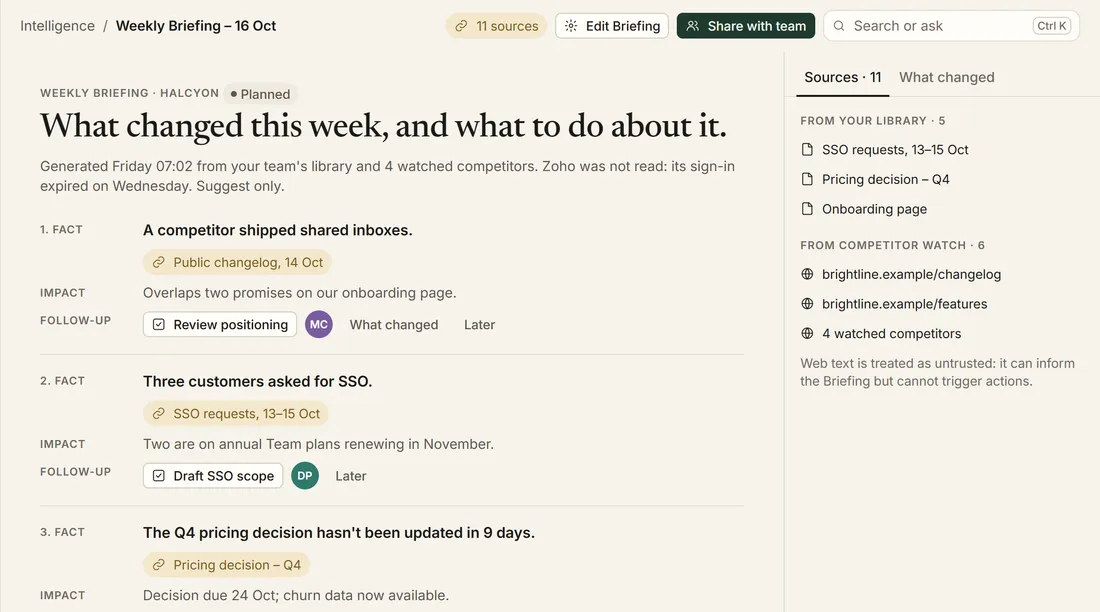
Task: Click the globe icon beside 4 watched competitors
Action: click(x=807, y=333)
